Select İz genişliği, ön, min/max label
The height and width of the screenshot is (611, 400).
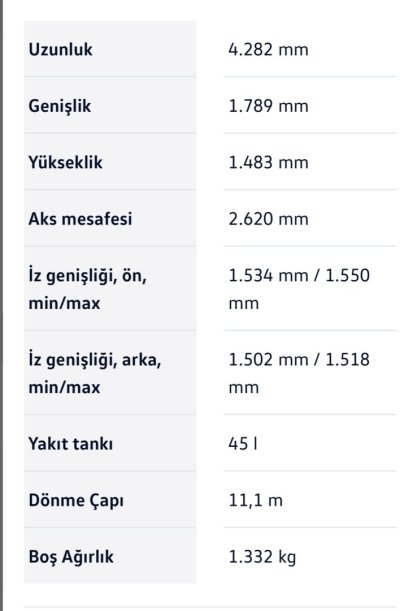click(x=88, y=289)
